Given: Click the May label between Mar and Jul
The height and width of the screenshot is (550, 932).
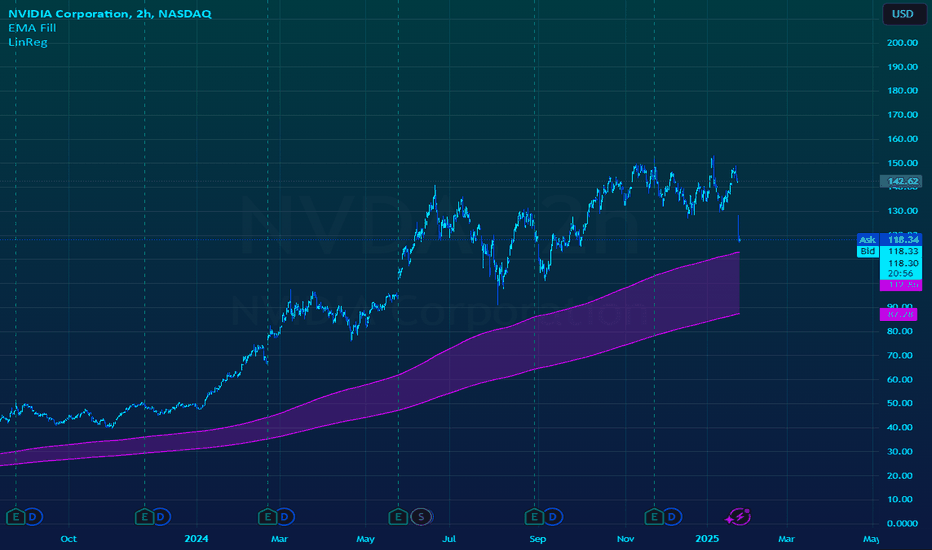Looking at the screenshot, I should 365,539.
